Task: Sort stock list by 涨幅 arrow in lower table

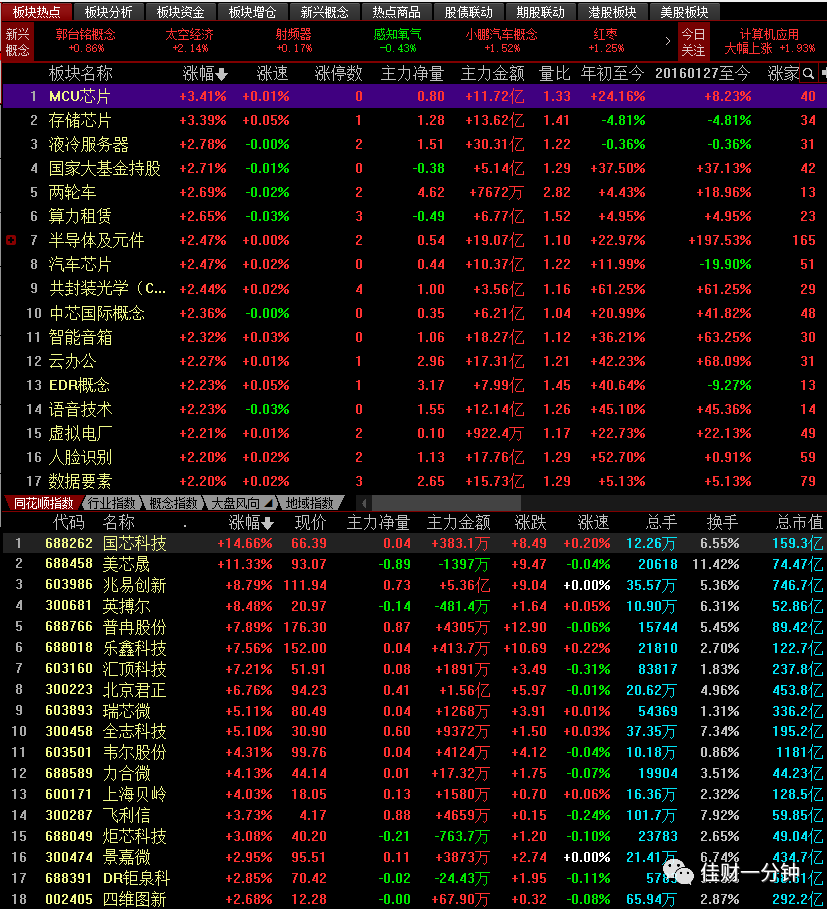Action: pos(267,523)
